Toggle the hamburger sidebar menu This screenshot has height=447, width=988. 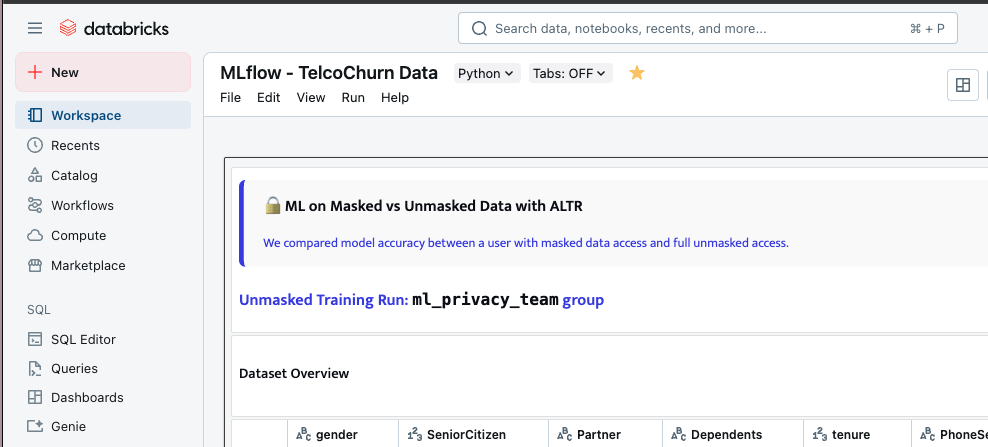tap(35, 28)
